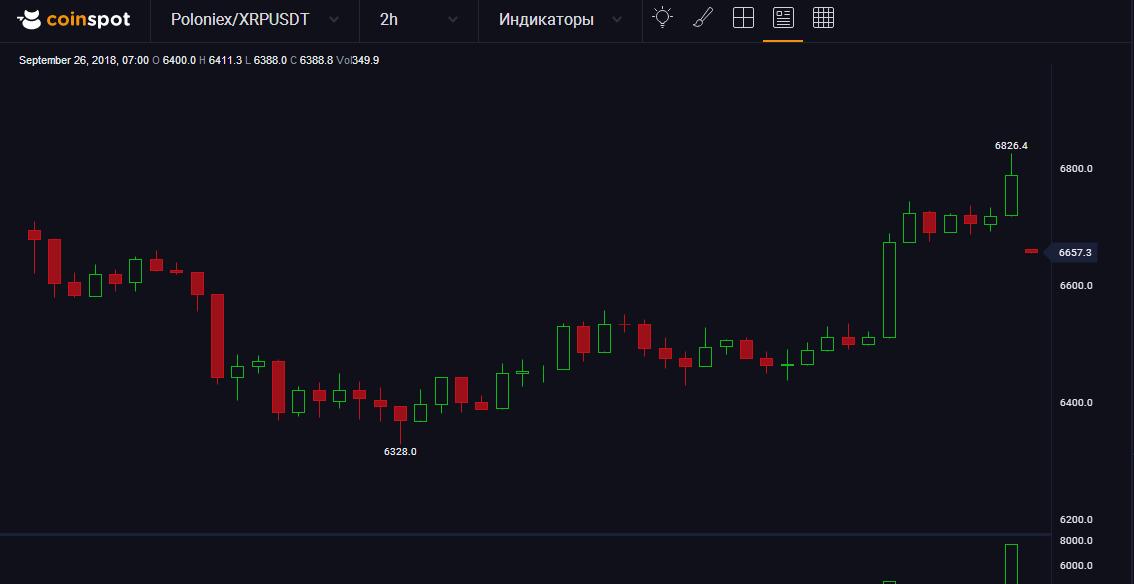Image resolution: width=1134 pixels, height=584 pixels.
Task: Click the small red last-price candle
Action: tap(1031, 251)
